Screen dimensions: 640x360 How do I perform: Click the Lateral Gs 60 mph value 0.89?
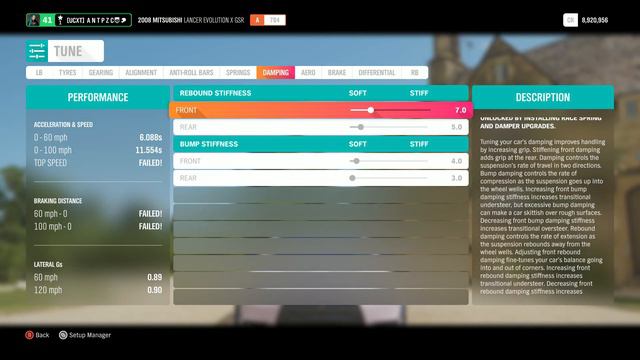155,278
